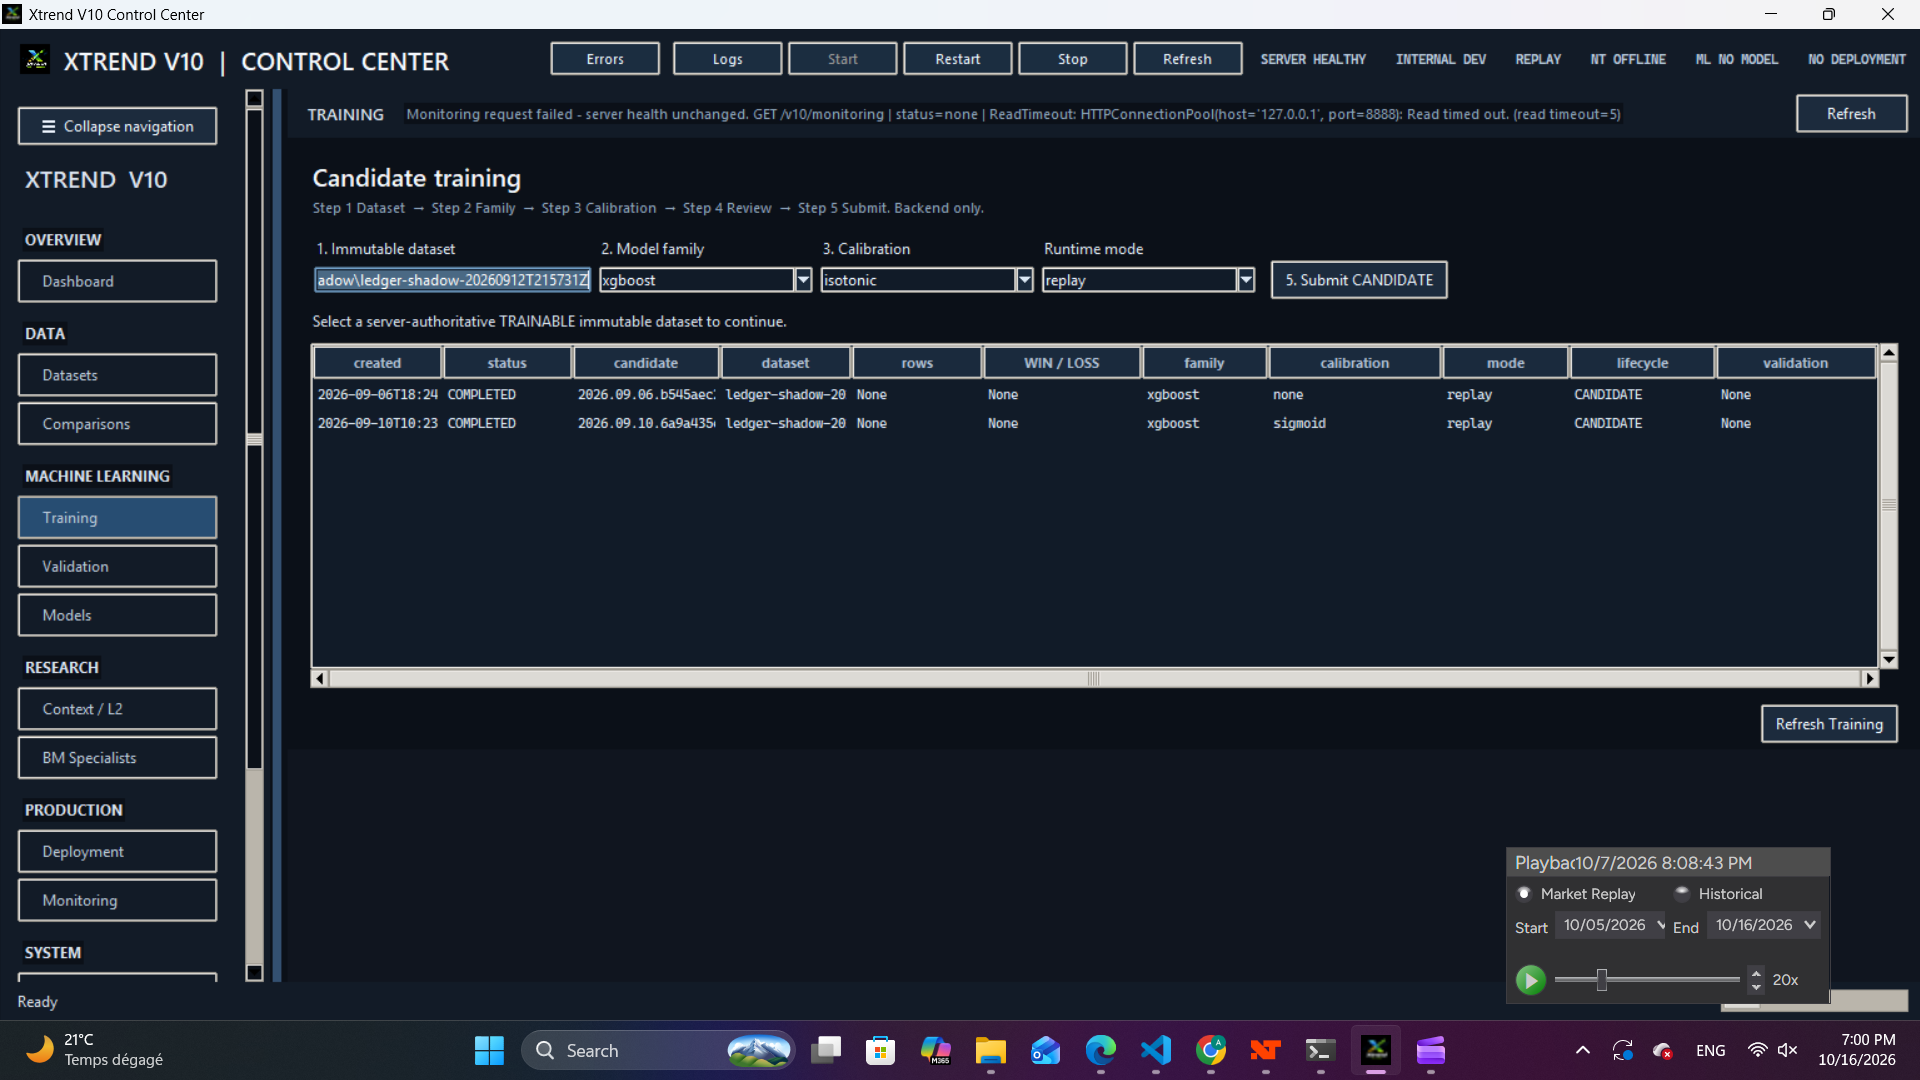Viewport: 1920px width, 1080px height.
Task: Start playback with the green play button
Action: tap(1530, 980)
